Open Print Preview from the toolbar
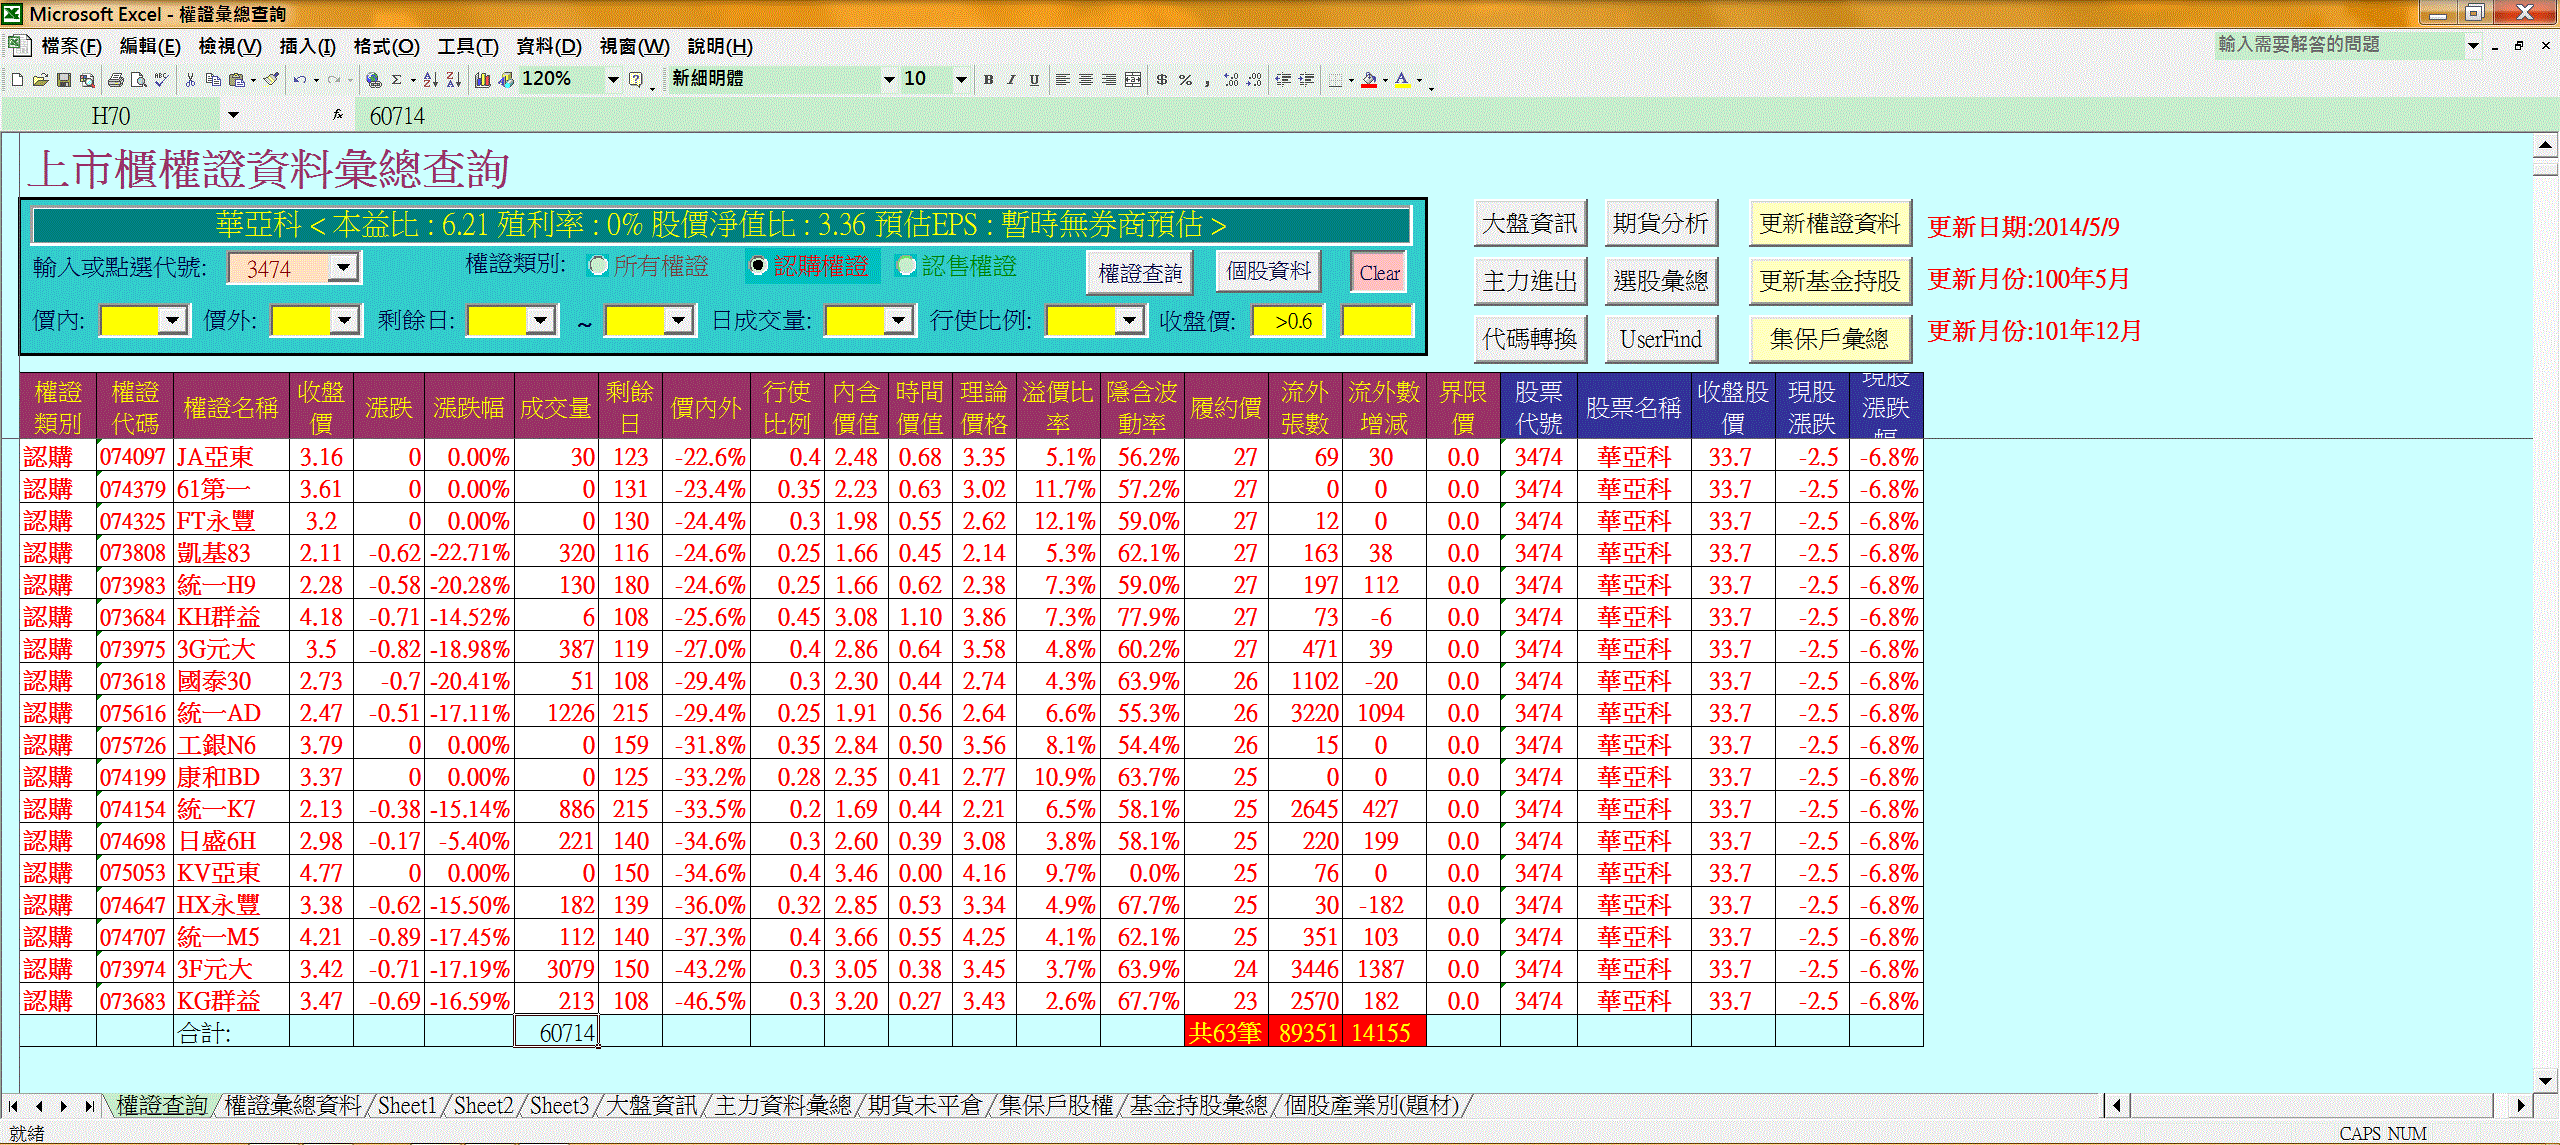The image size is (2560, 1145). 138,80
